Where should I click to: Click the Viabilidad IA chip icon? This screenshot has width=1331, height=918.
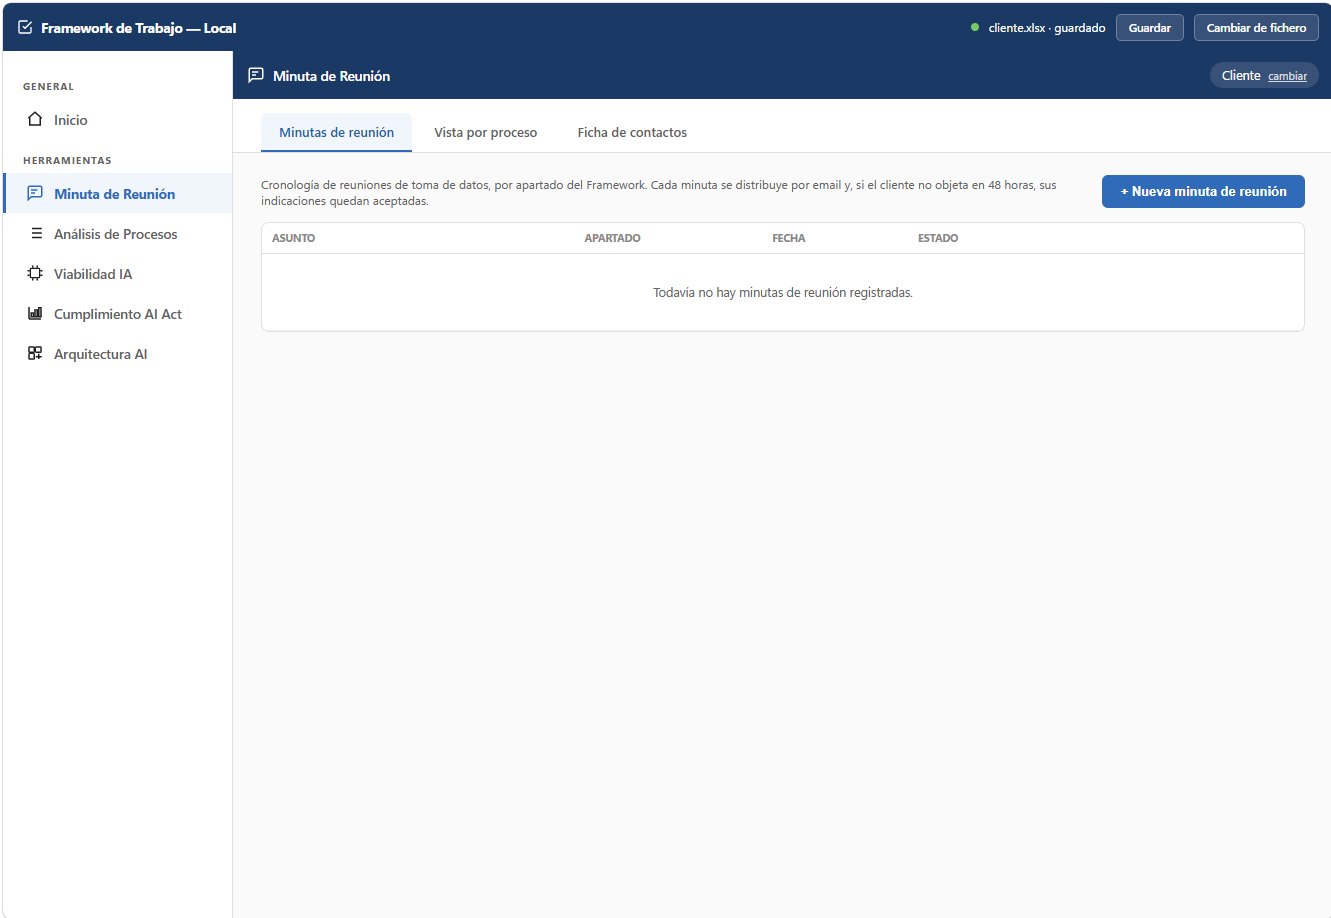pos(35,274)
